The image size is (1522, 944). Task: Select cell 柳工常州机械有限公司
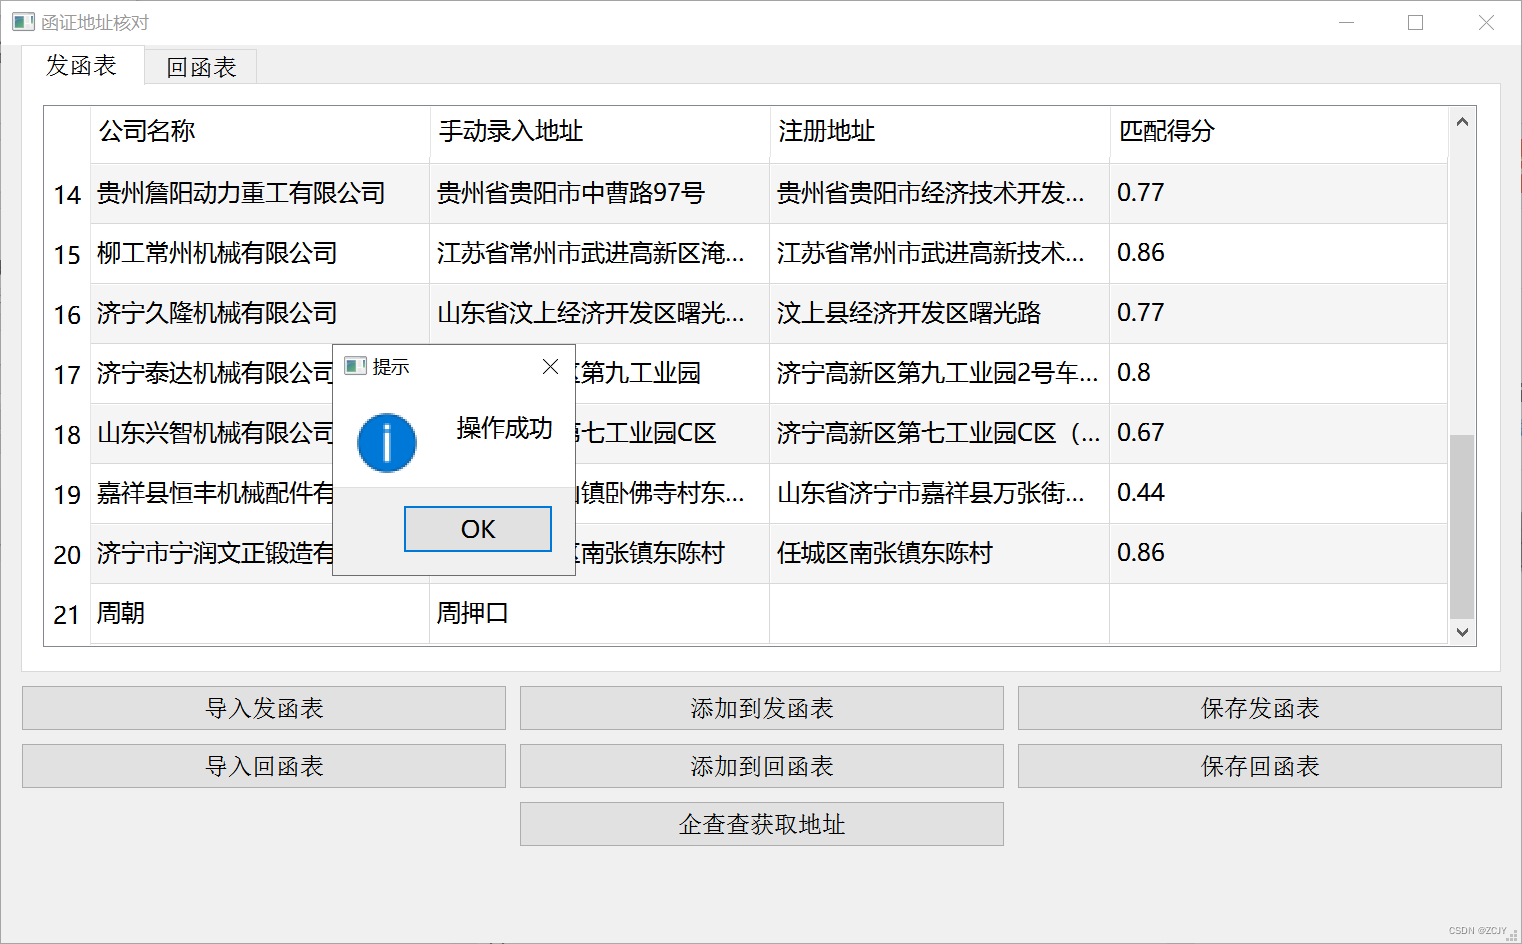[x=260, y=254]
